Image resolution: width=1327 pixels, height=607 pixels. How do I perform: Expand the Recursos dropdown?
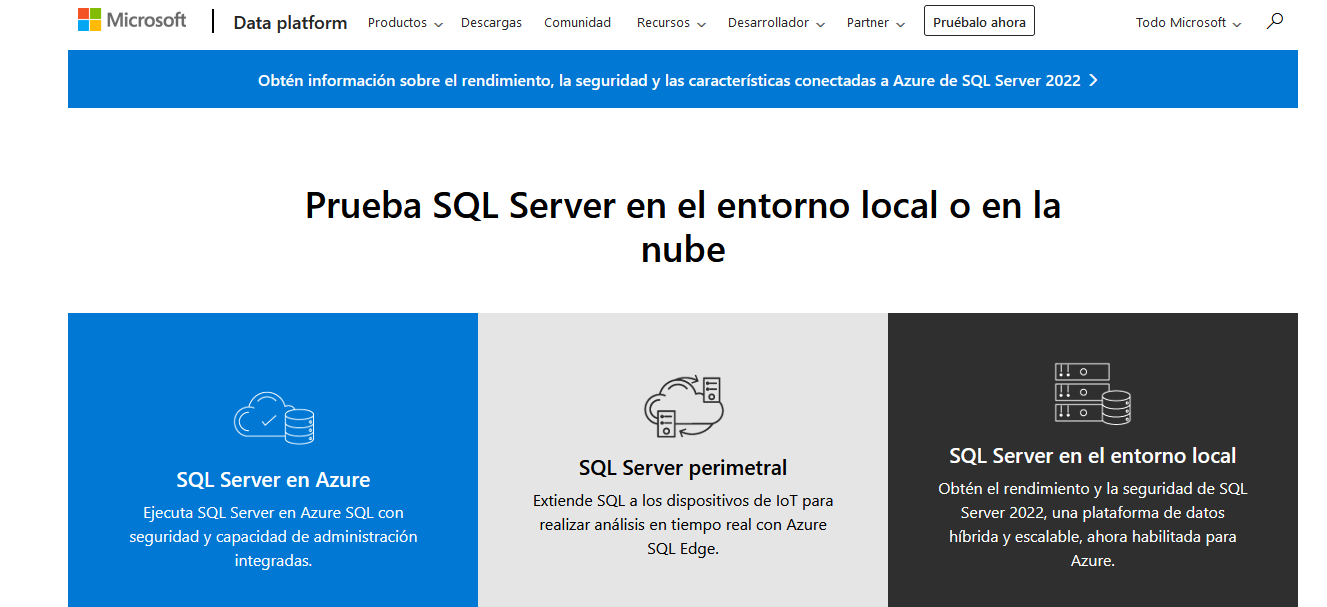tap(671, 22)
